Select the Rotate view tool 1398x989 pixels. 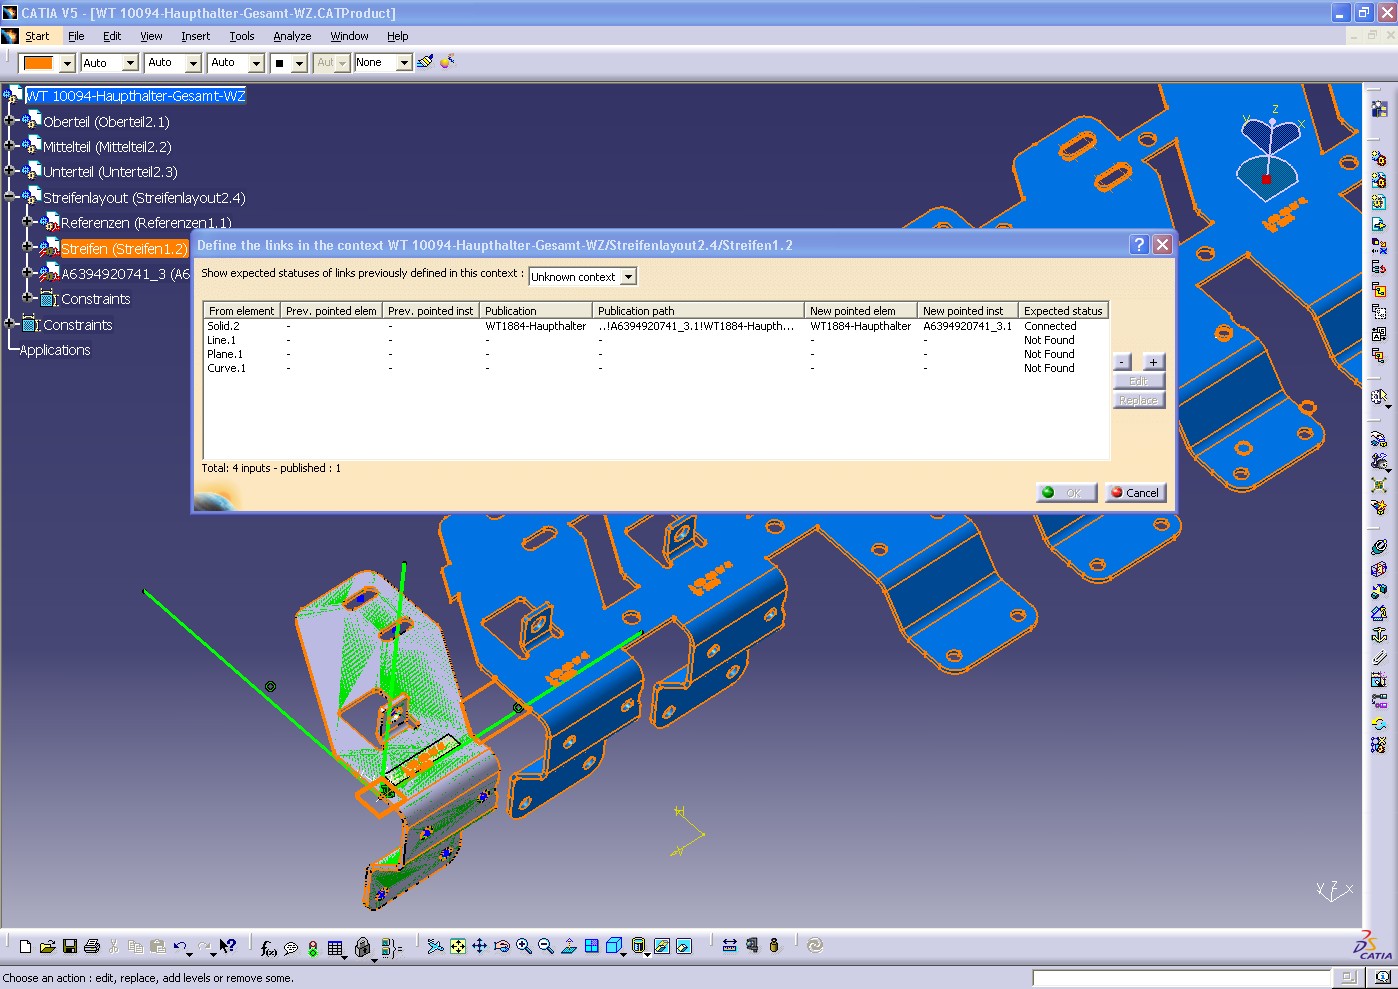tap(502, 946)
